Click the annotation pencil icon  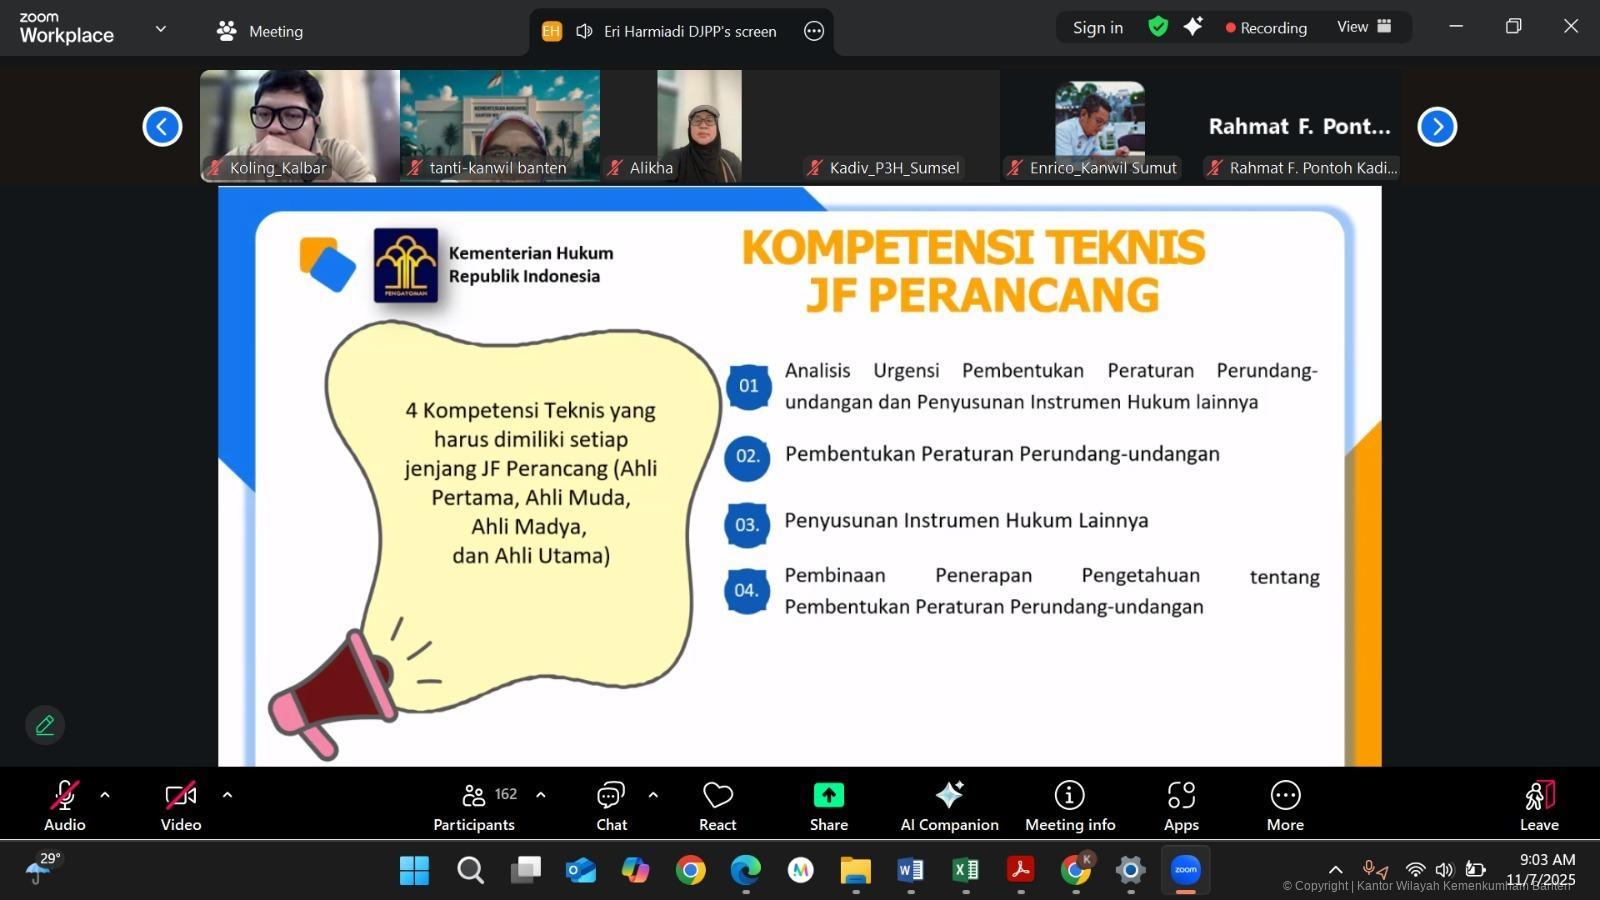pyautogui.click(x=45, y=725)
